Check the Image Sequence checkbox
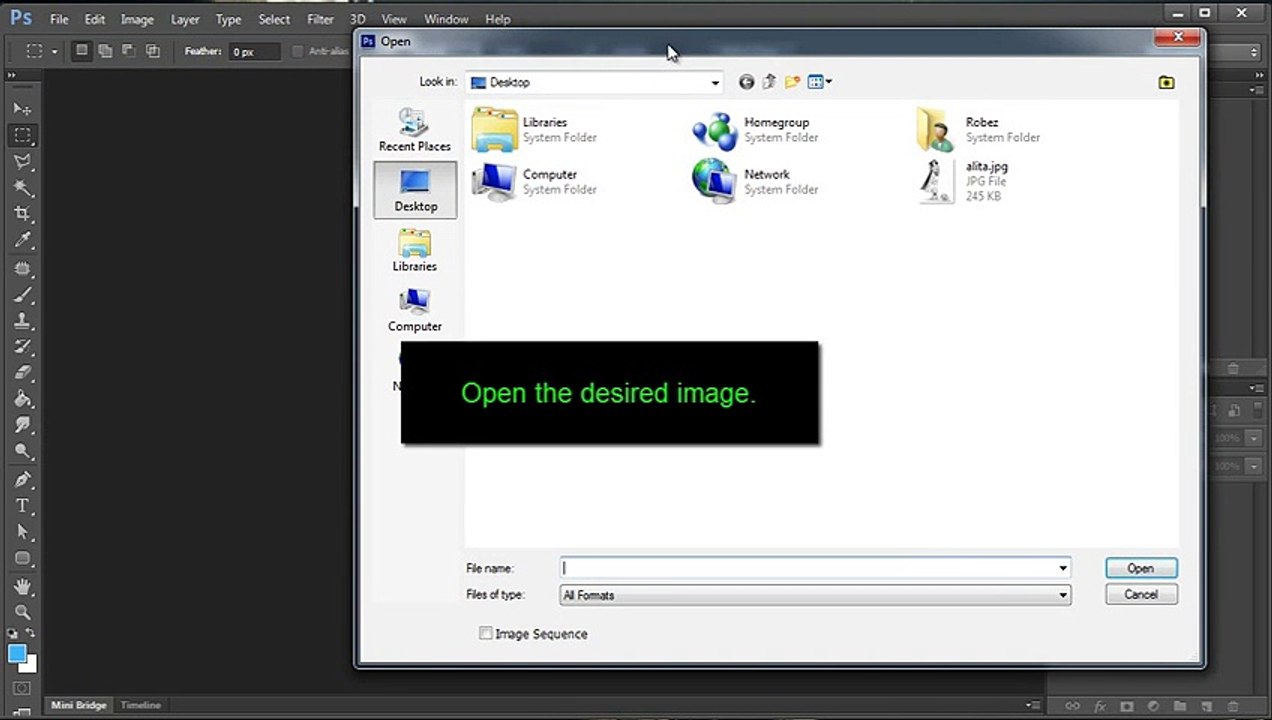This screenshot has width=1272, height=720. pos(486,633)
